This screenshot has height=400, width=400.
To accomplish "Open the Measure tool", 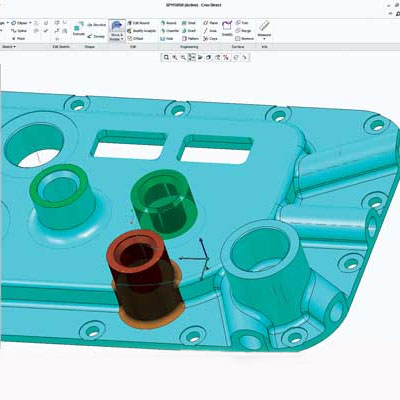I will 264,28.
